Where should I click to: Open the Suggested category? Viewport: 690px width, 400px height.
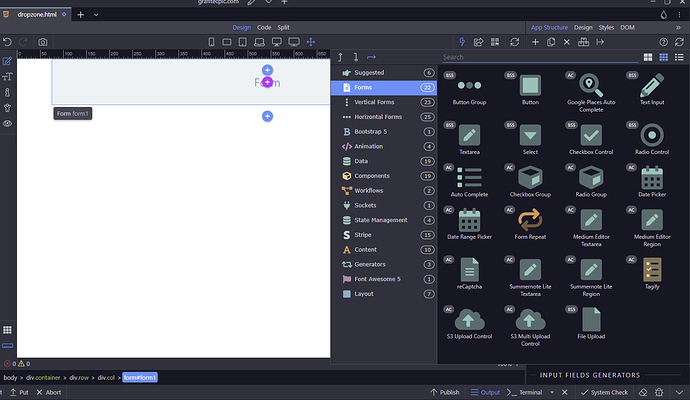(x=384, y=73)
